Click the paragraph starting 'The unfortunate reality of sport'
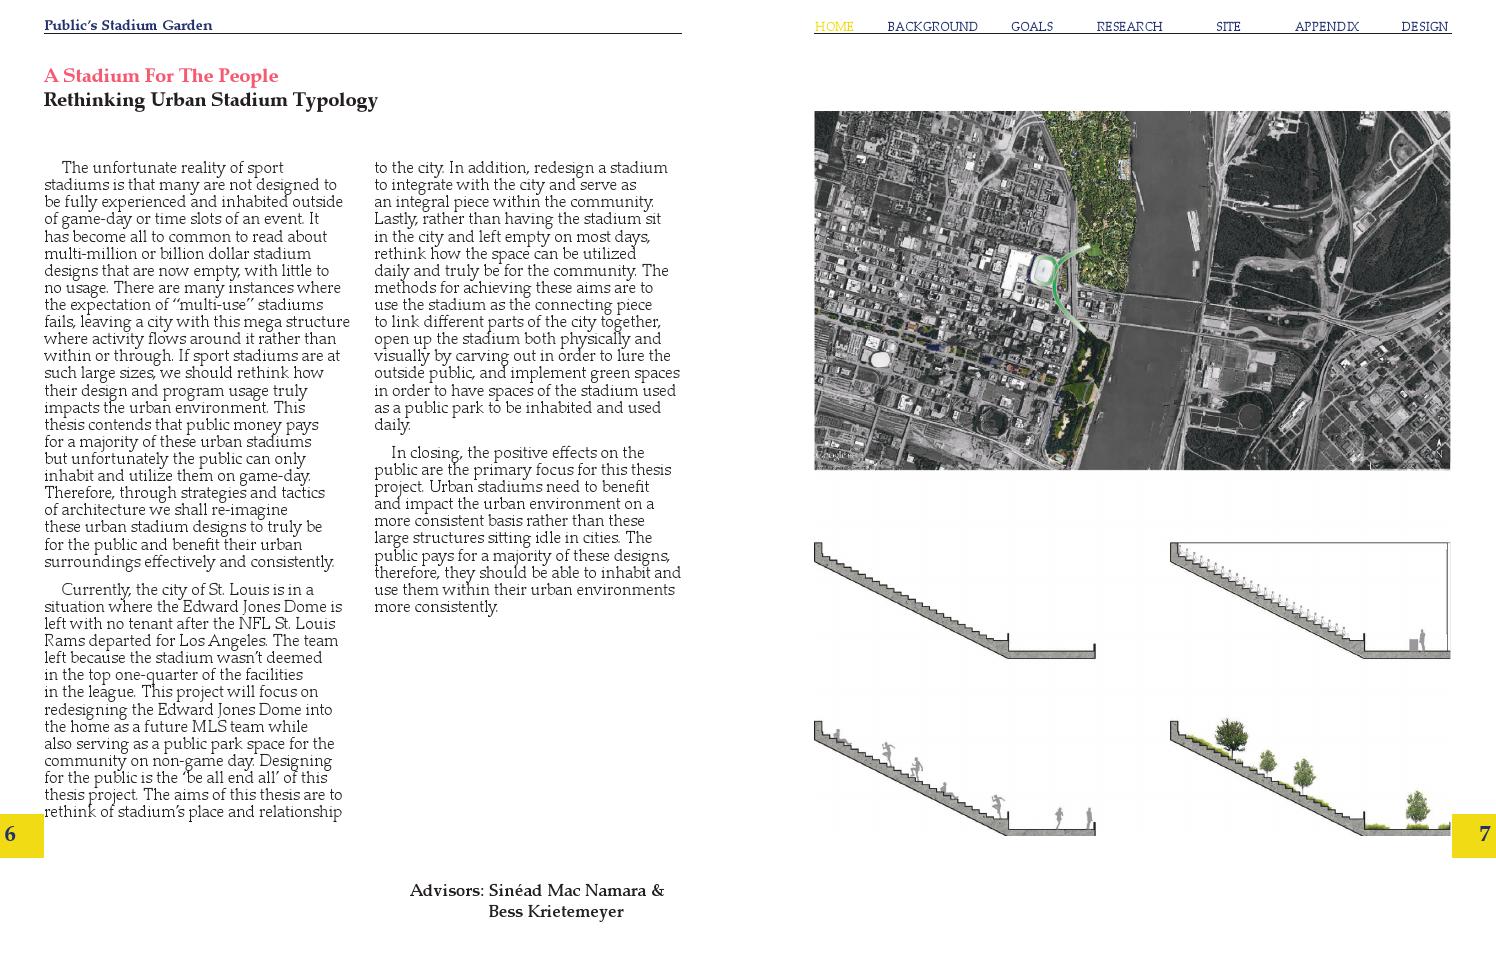 click(196, 365)
